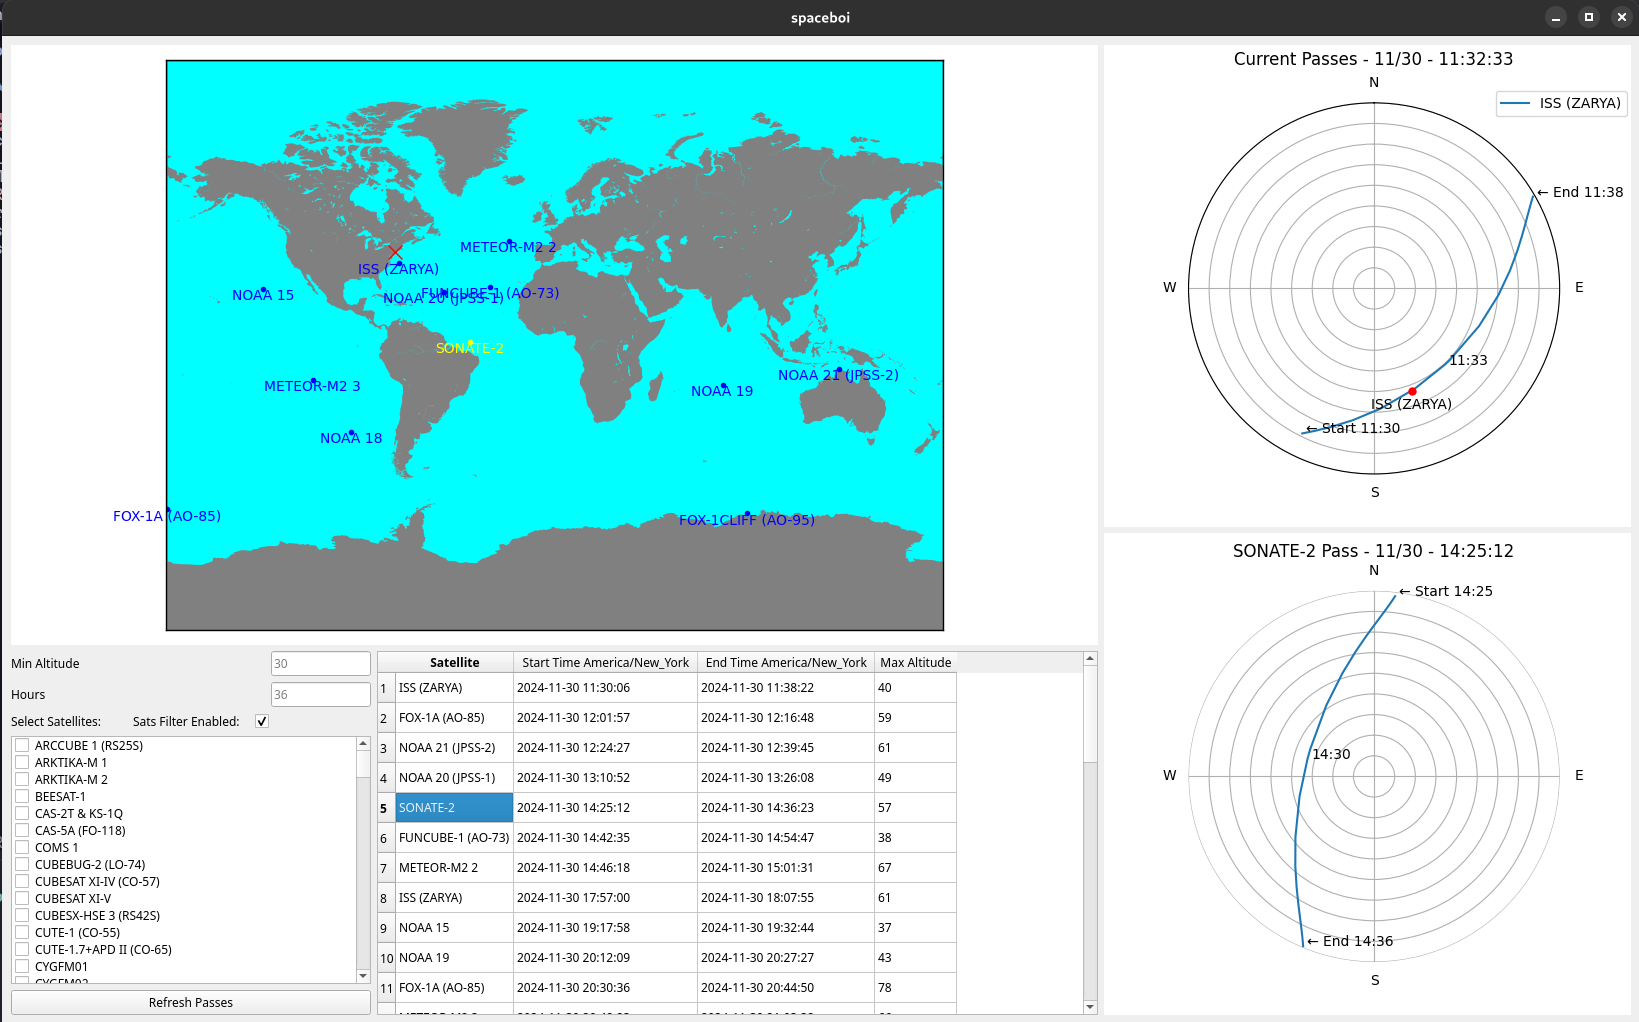This screenshot has width=1639, height=1022.
Task: Sort by End Time America/New_York header
Action: [786, 662]
